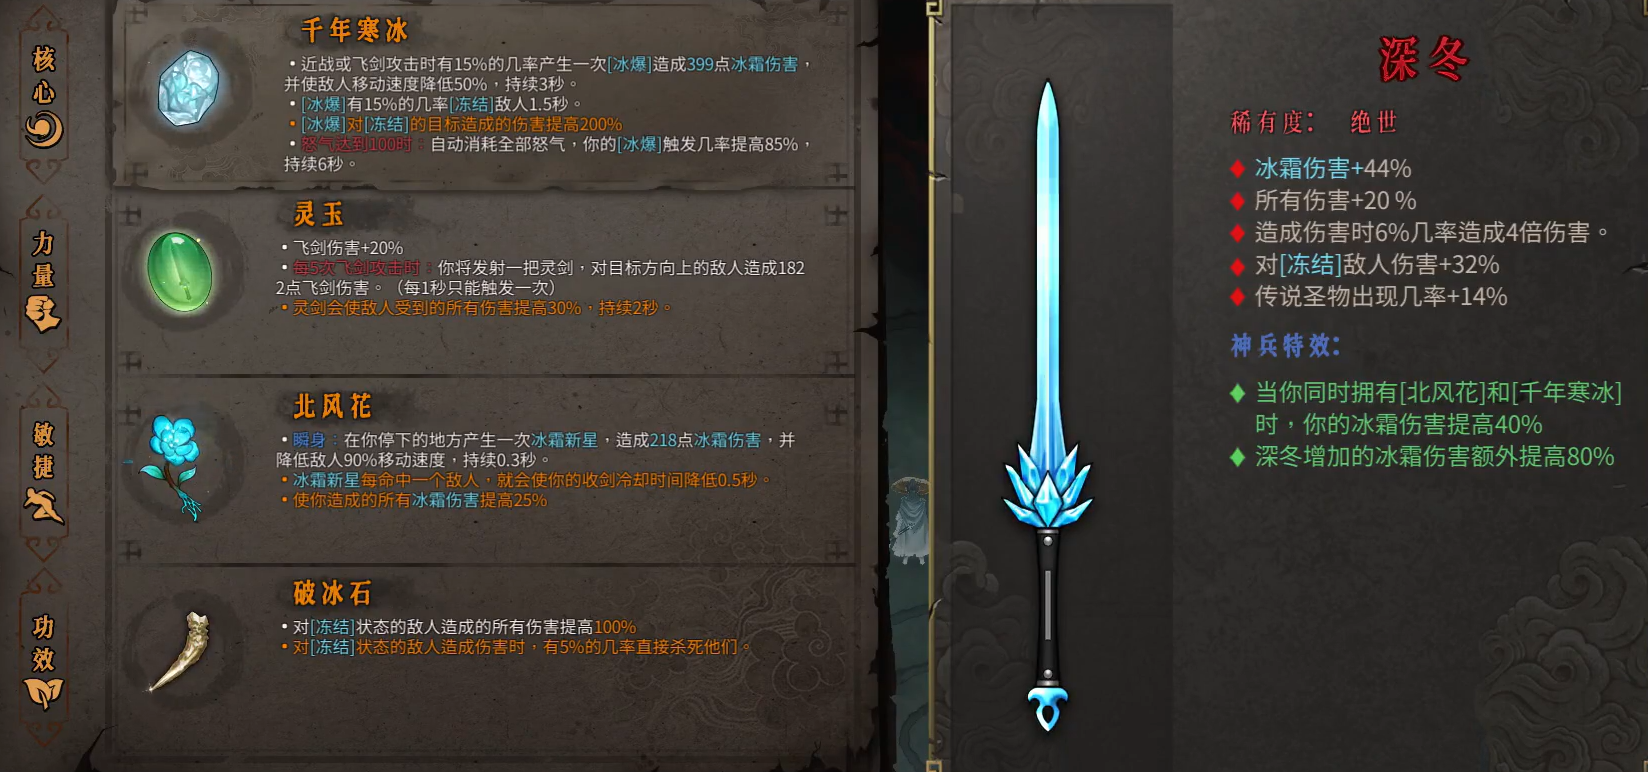
Task: Open the 北风花 item title
Action: tap(333, 406)
